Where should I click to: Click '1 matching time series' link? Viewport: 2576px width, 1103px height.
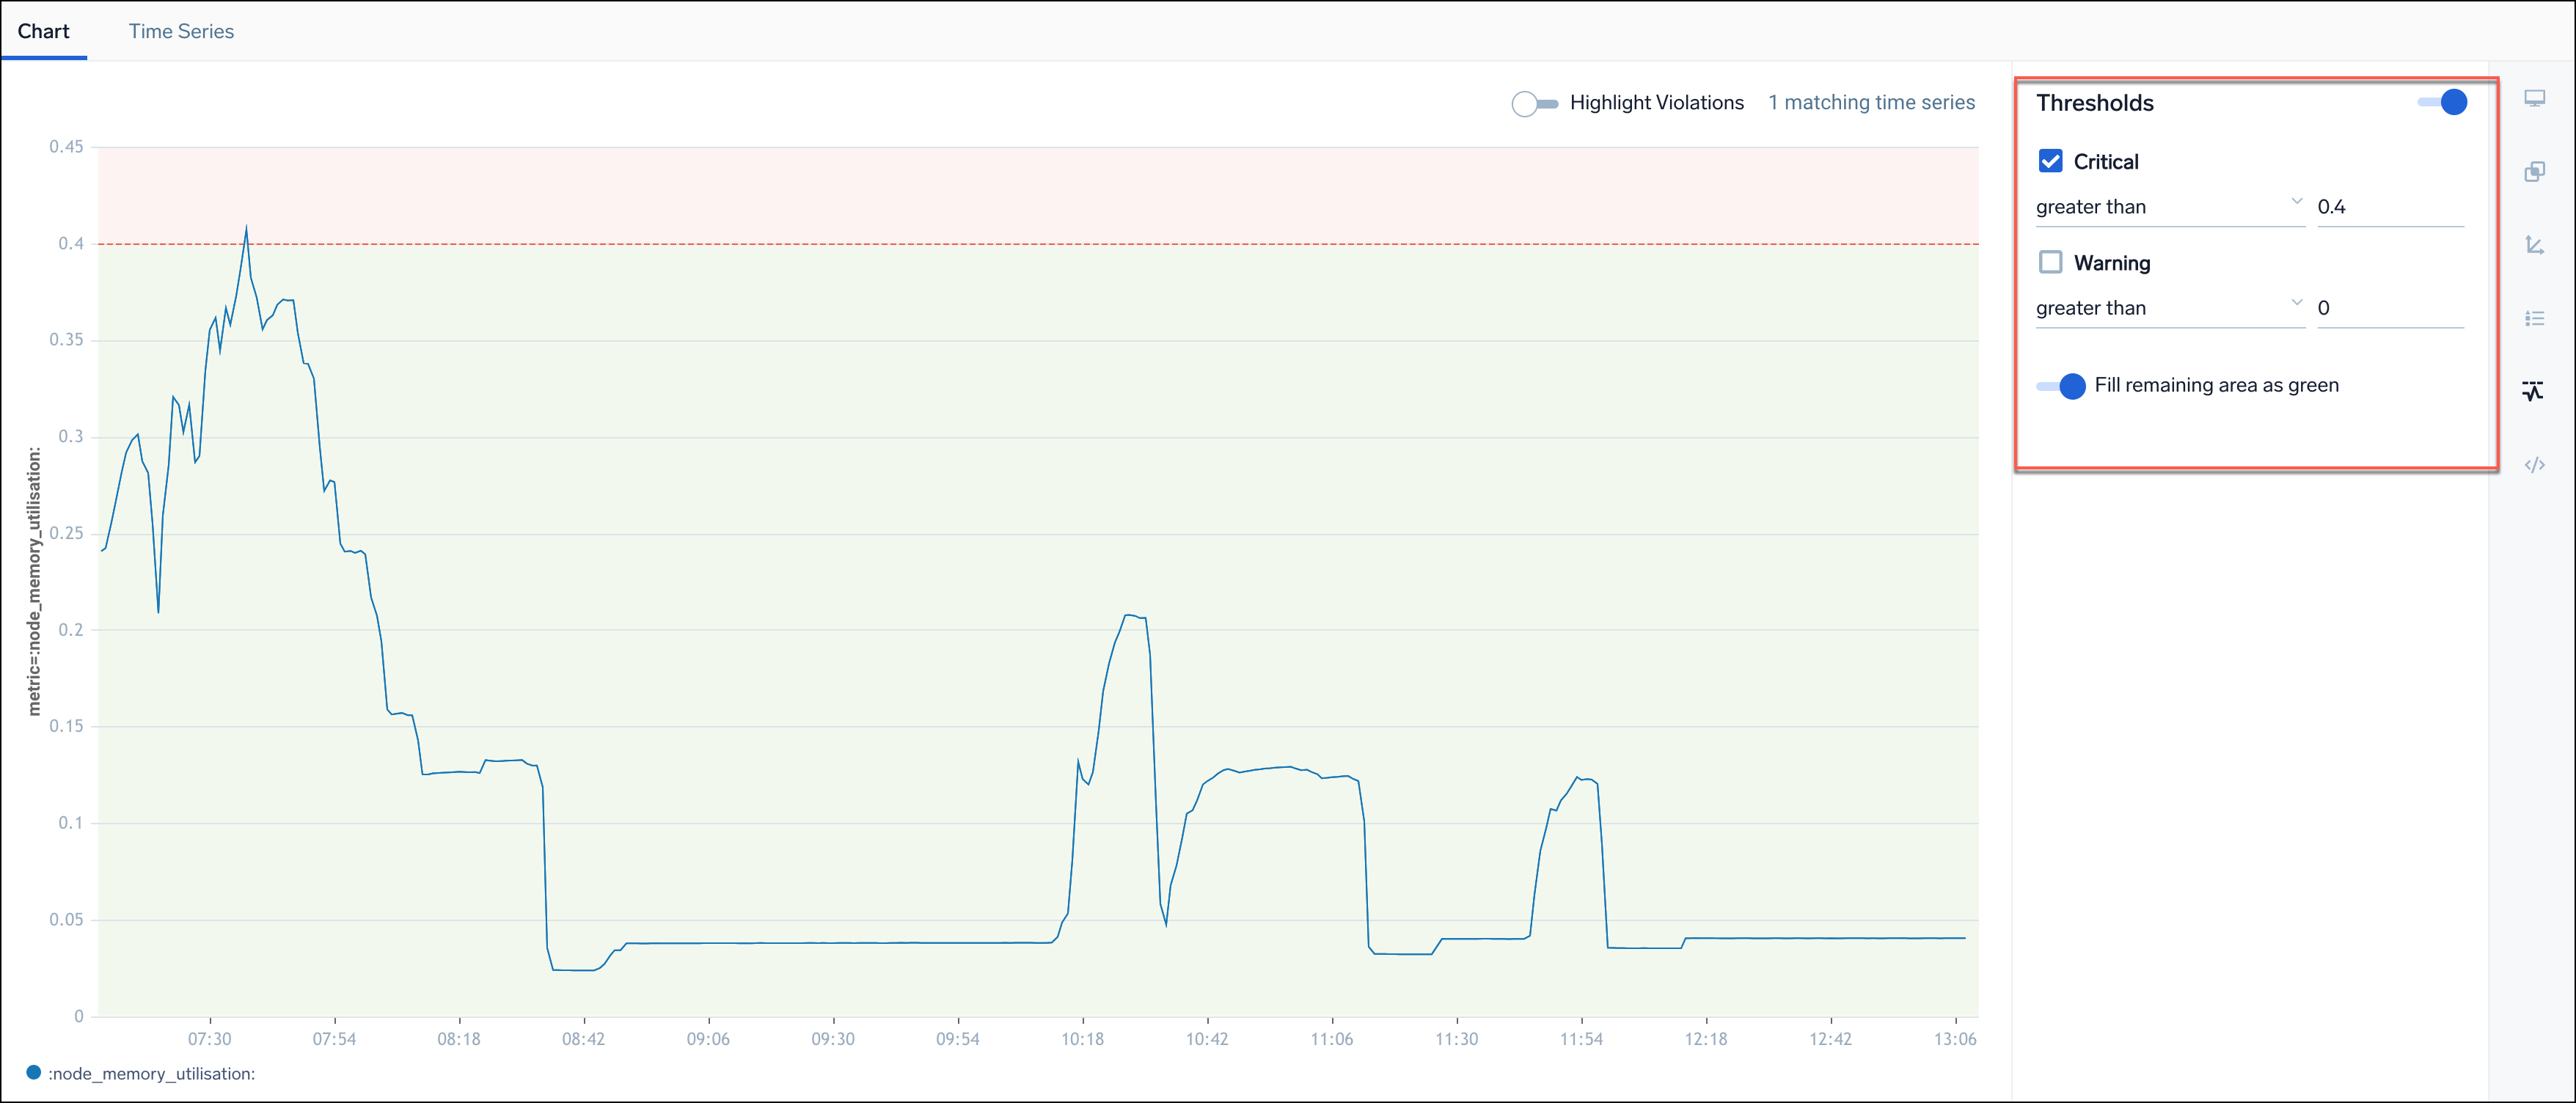(x=1871, y=103)
